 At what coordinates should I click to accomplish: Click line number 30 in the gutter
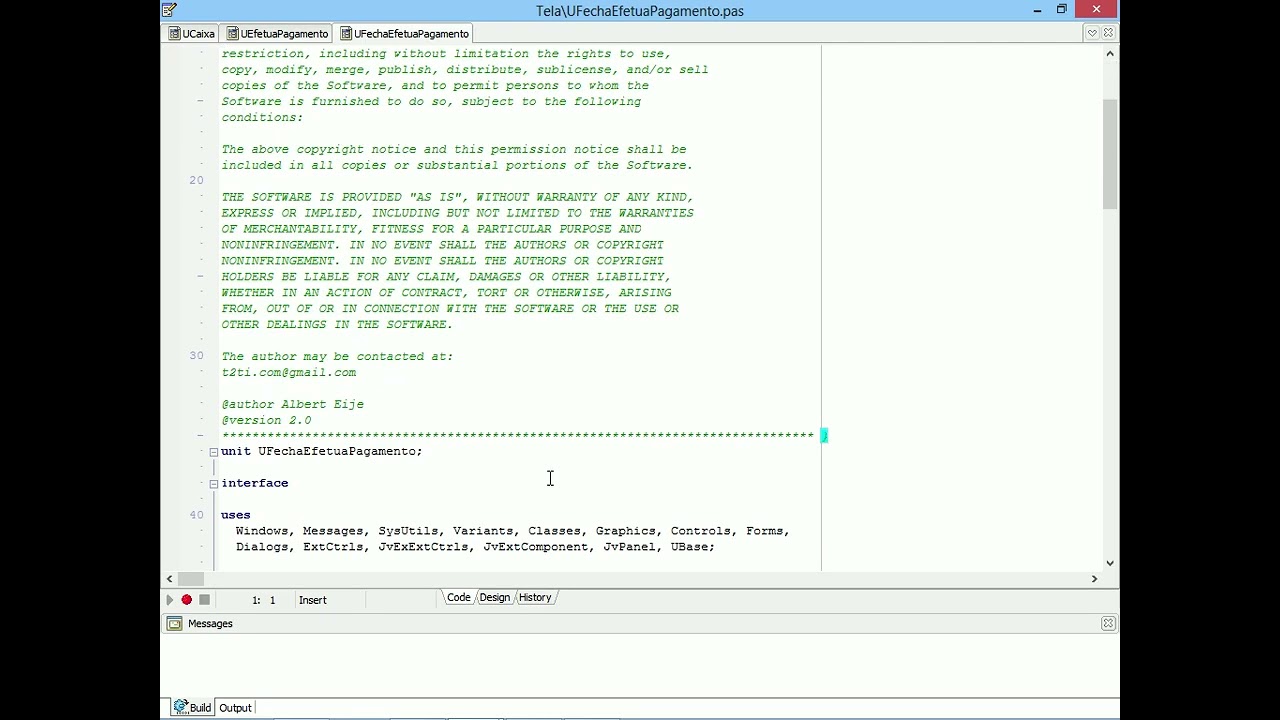pos(196,356)
